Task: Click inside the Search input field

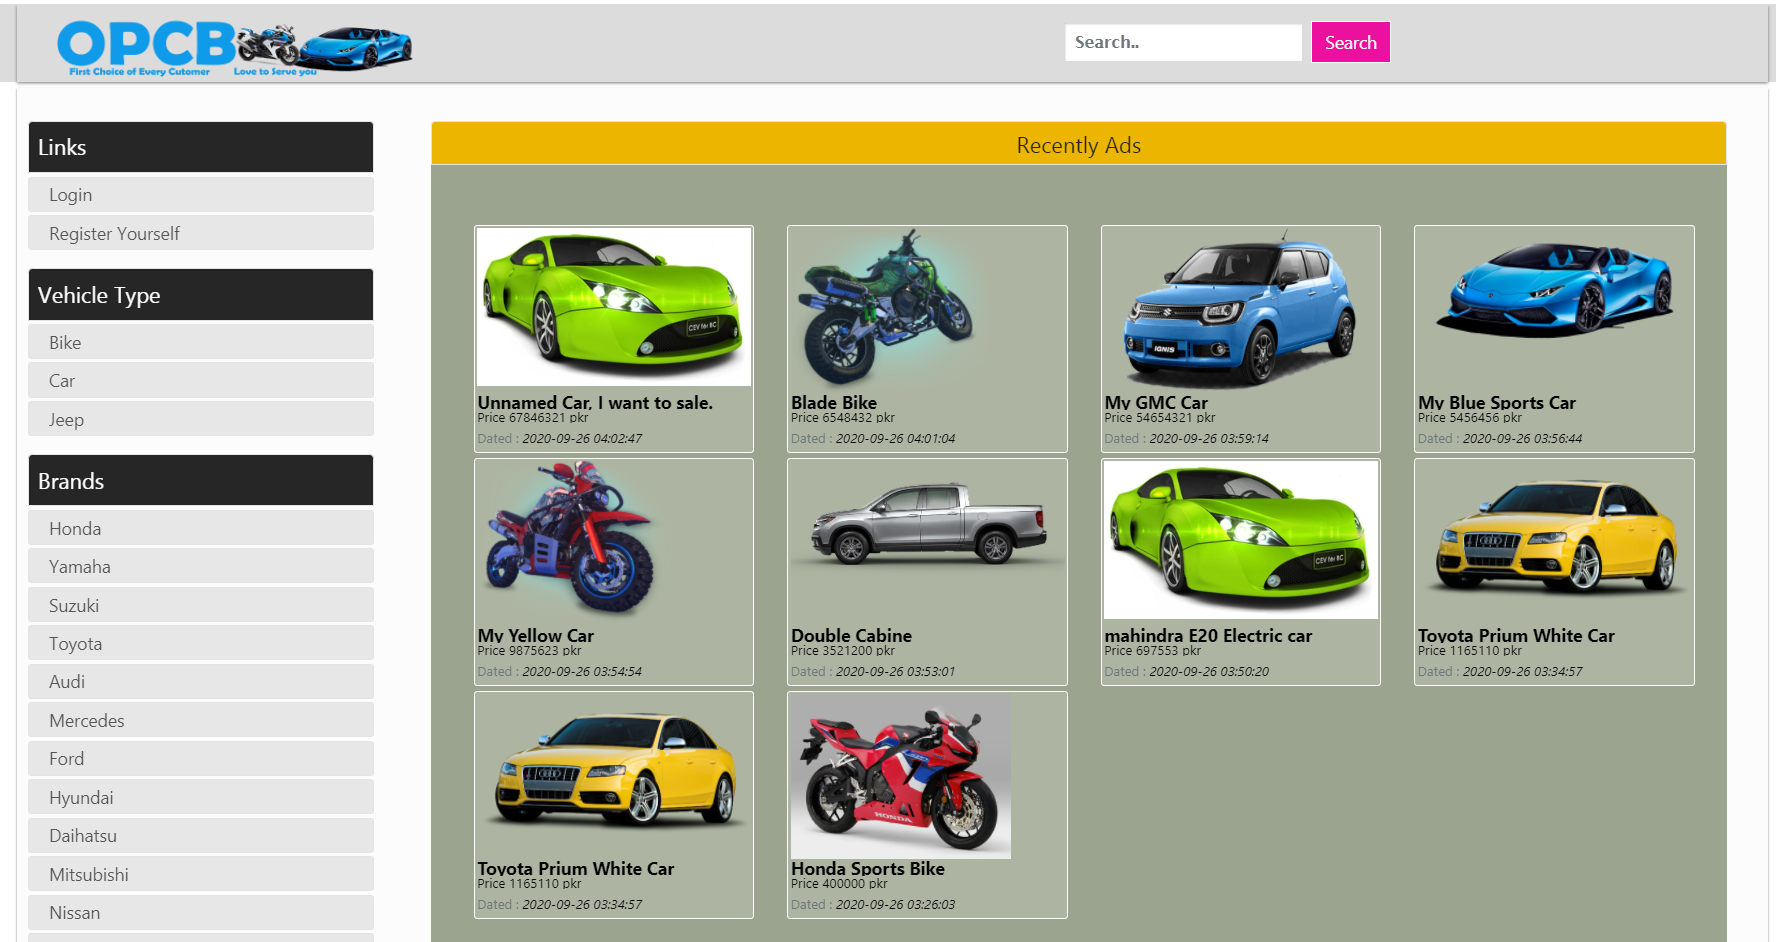Action: [1183, 42]
